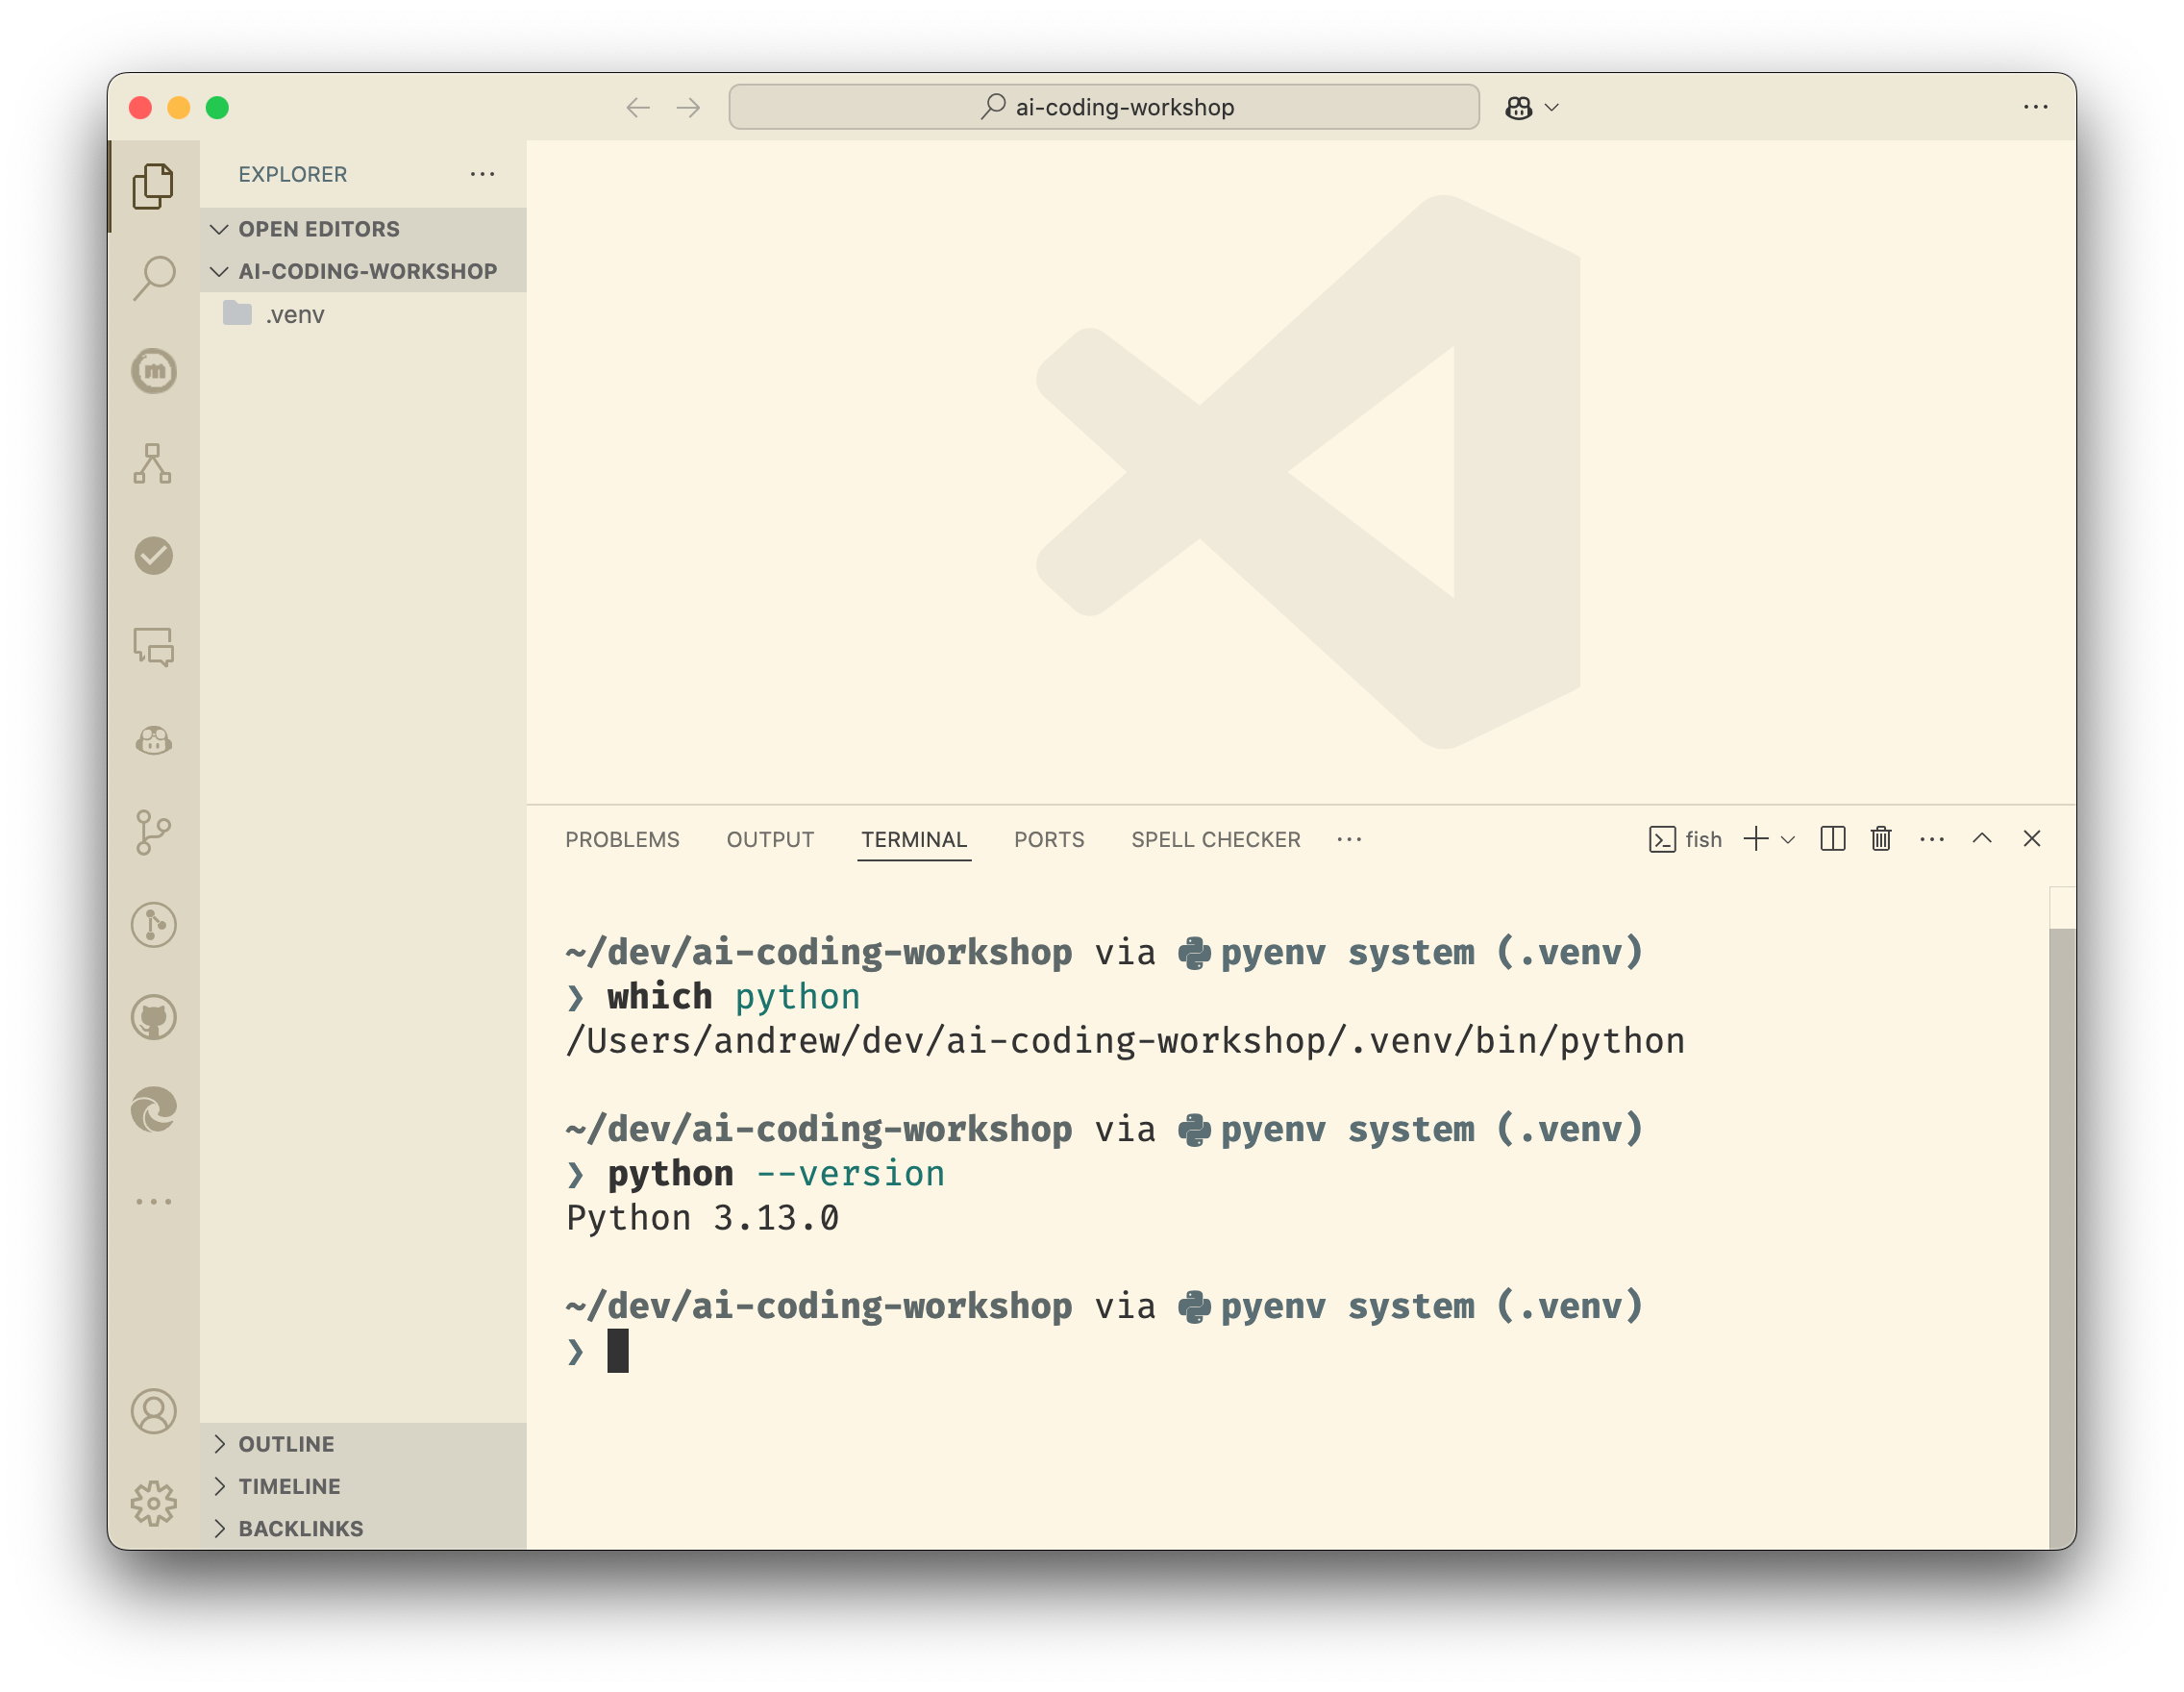Go forward using the right arrow
The height and width of the screenshot is (1692, 2184).
click(x=688, y=107)
